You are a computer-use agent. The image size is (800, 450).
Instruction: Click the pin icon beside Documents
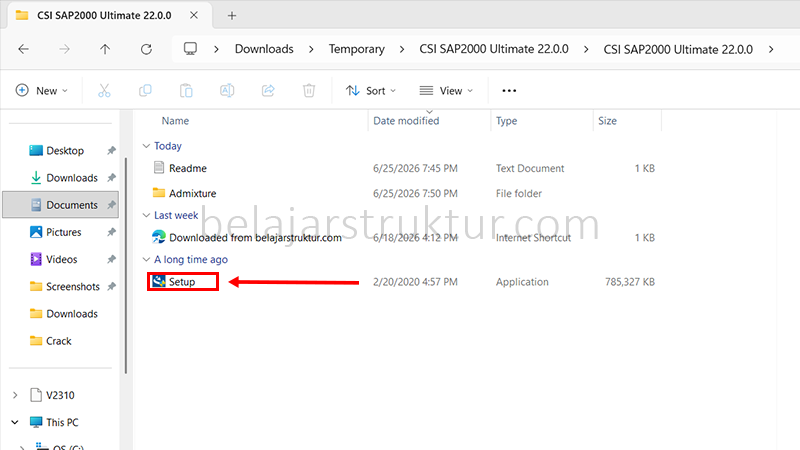[111, 205]
